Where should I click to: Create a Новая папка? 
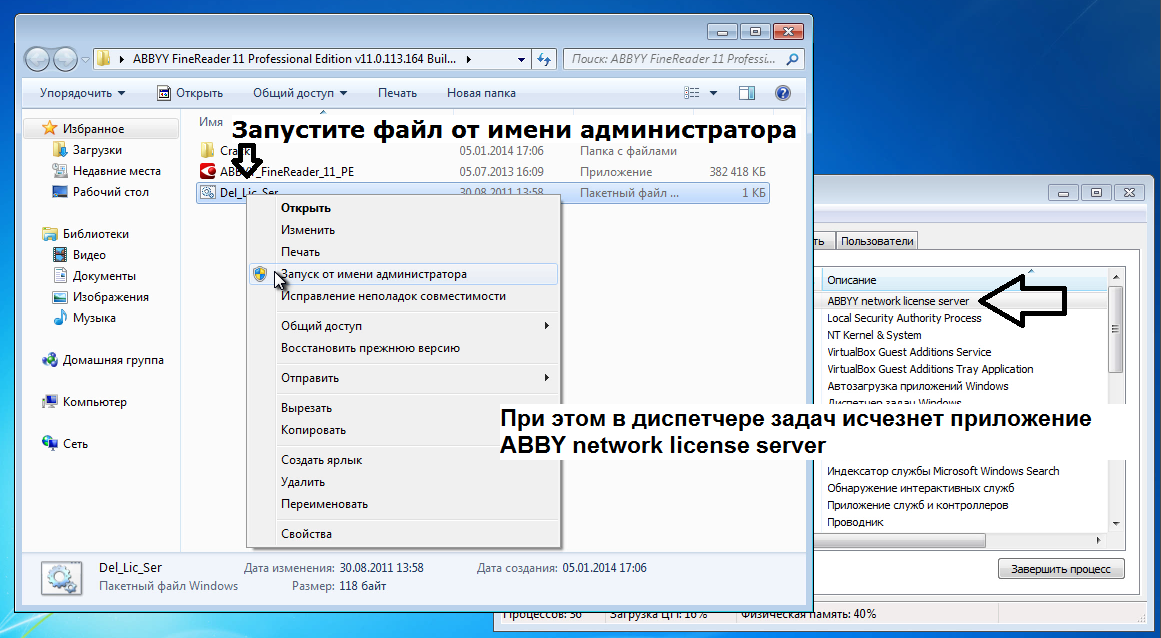pyautogui.click(x=481, y=93)
